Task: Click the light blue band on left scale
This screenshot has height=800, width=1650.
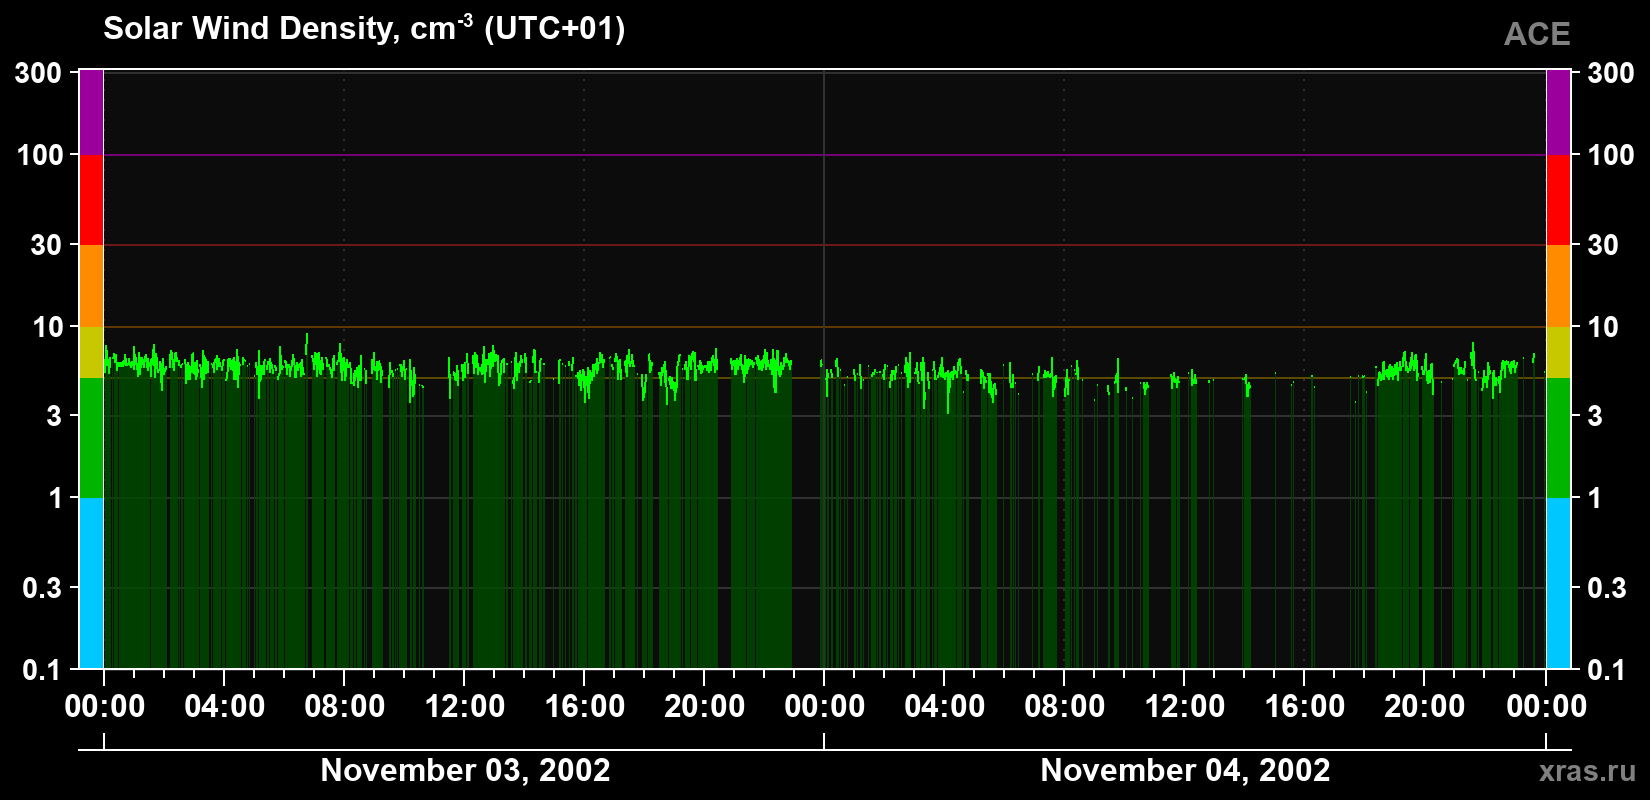Action: pos(91,583)
